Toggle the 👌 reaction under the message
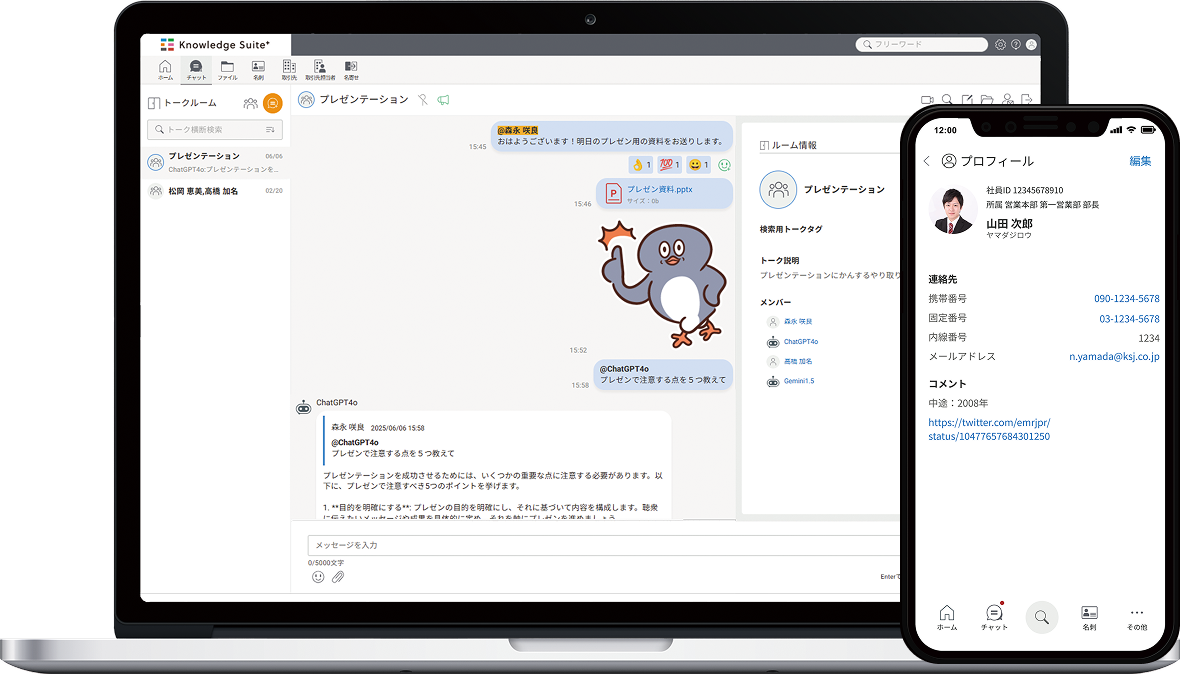This screenshot has height=674, width=1180. [640, 165]
